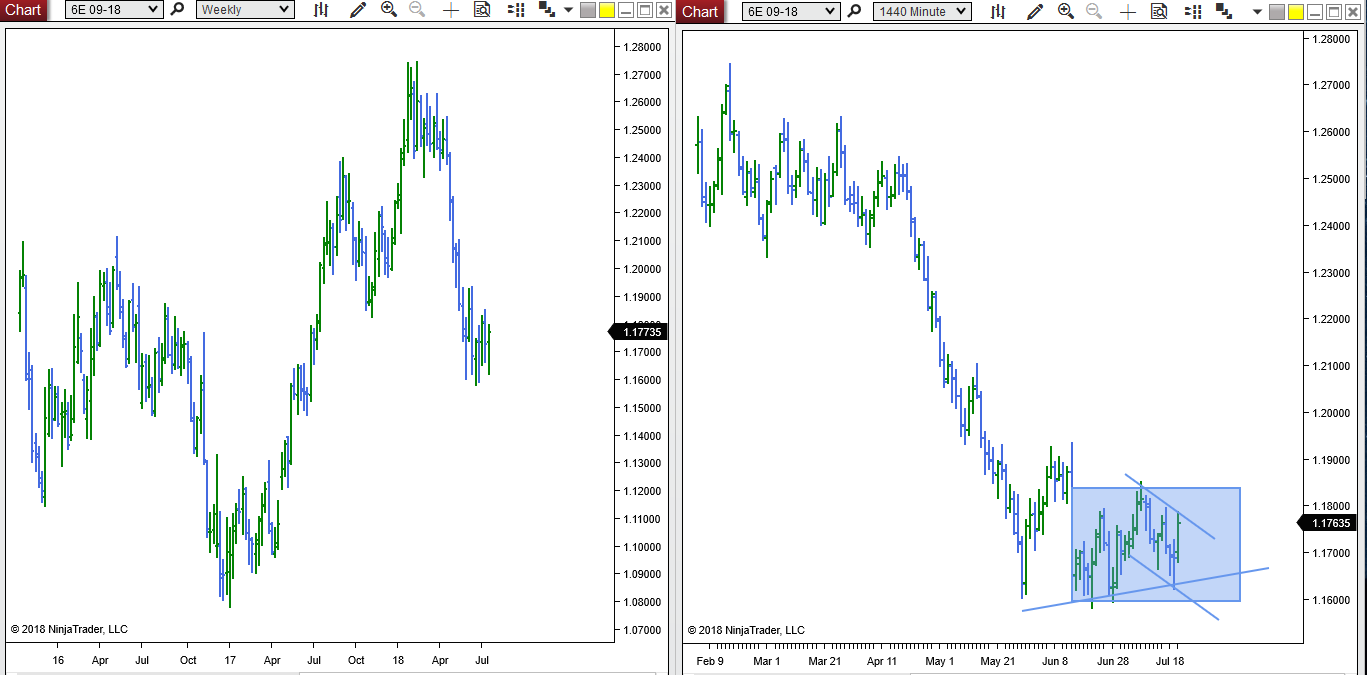
Task: Click 1.28000 label on Weekly price axis
Action: pyautogui.click(x=642, y=47)
